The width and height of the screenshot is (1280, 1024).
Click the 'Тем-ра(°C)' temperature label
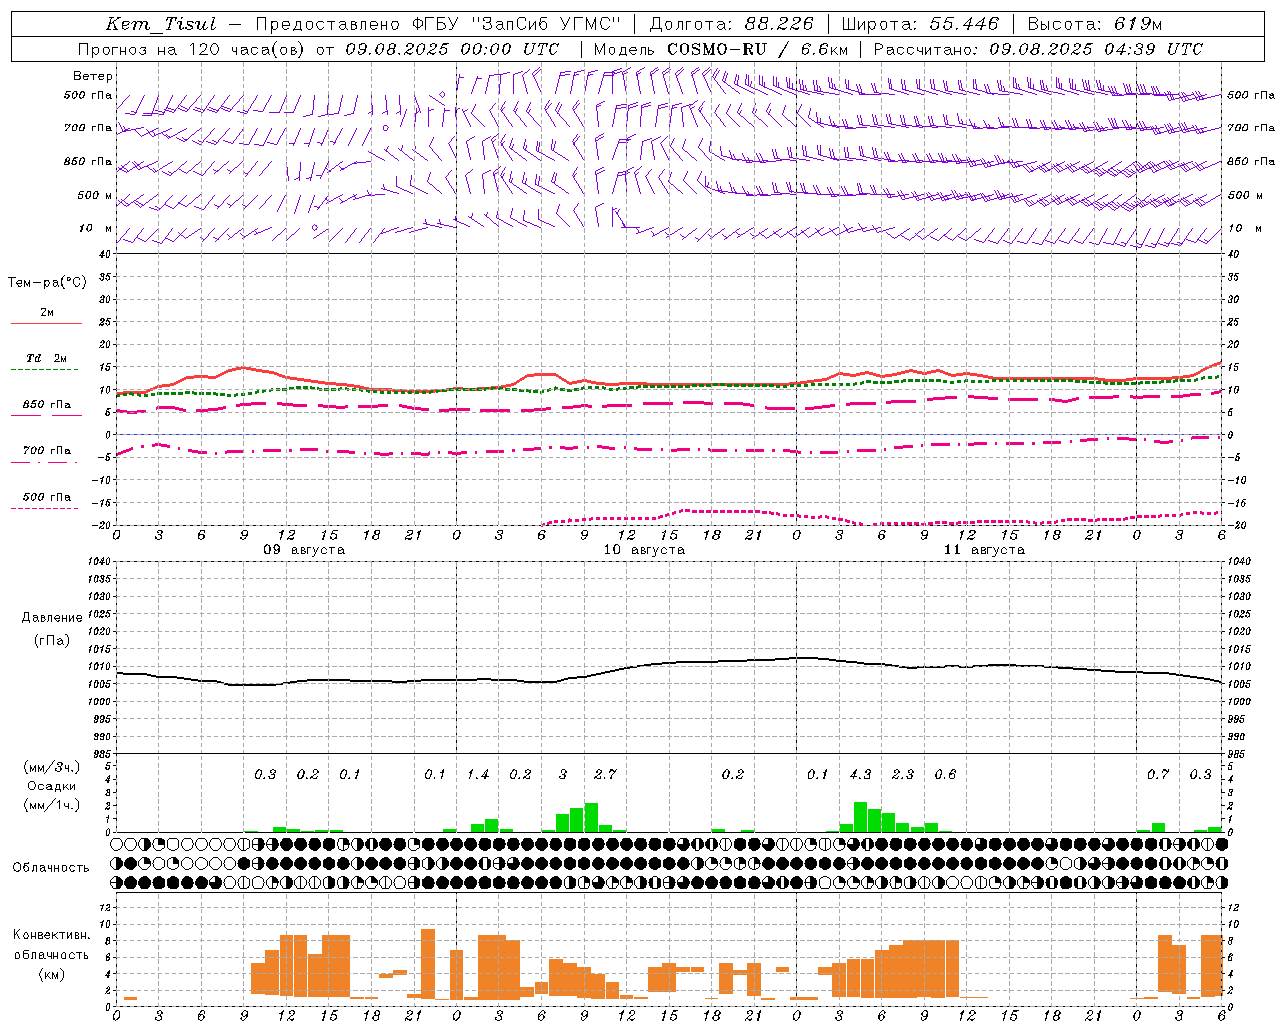[x=47, y=283]
